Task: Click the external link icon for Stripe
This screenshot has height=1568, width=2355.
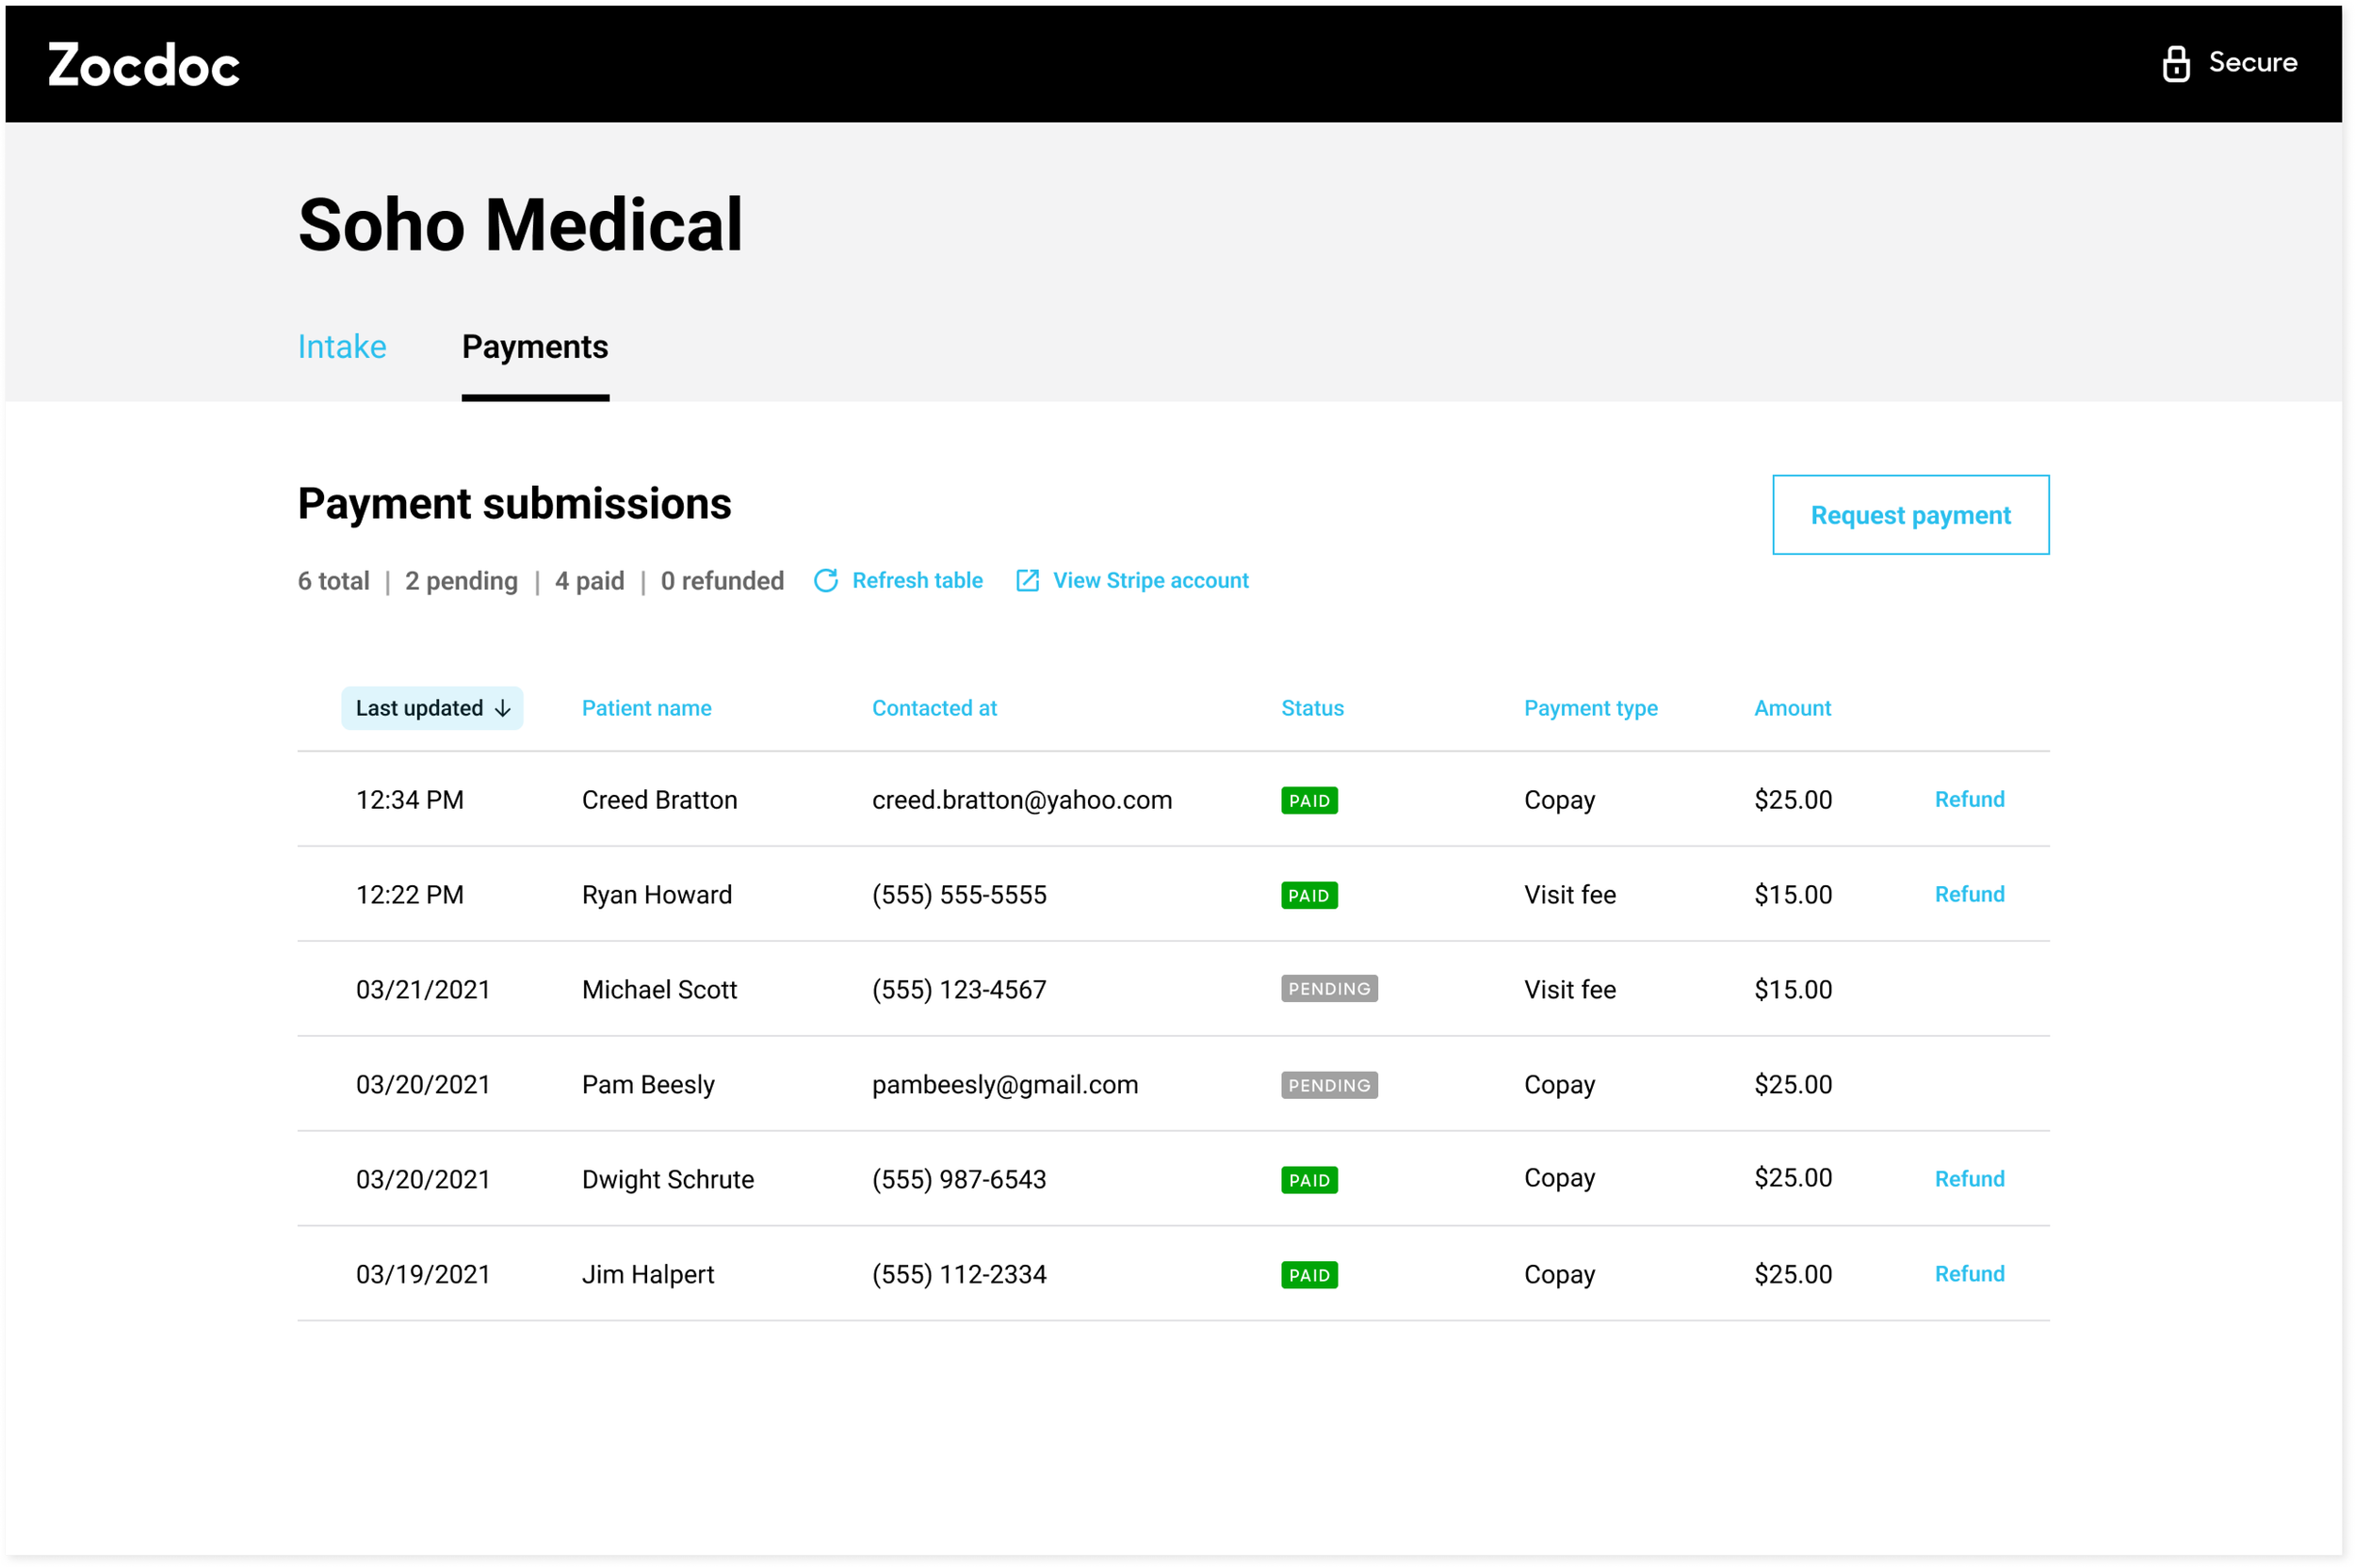Action: click(x=1027, y=581)
